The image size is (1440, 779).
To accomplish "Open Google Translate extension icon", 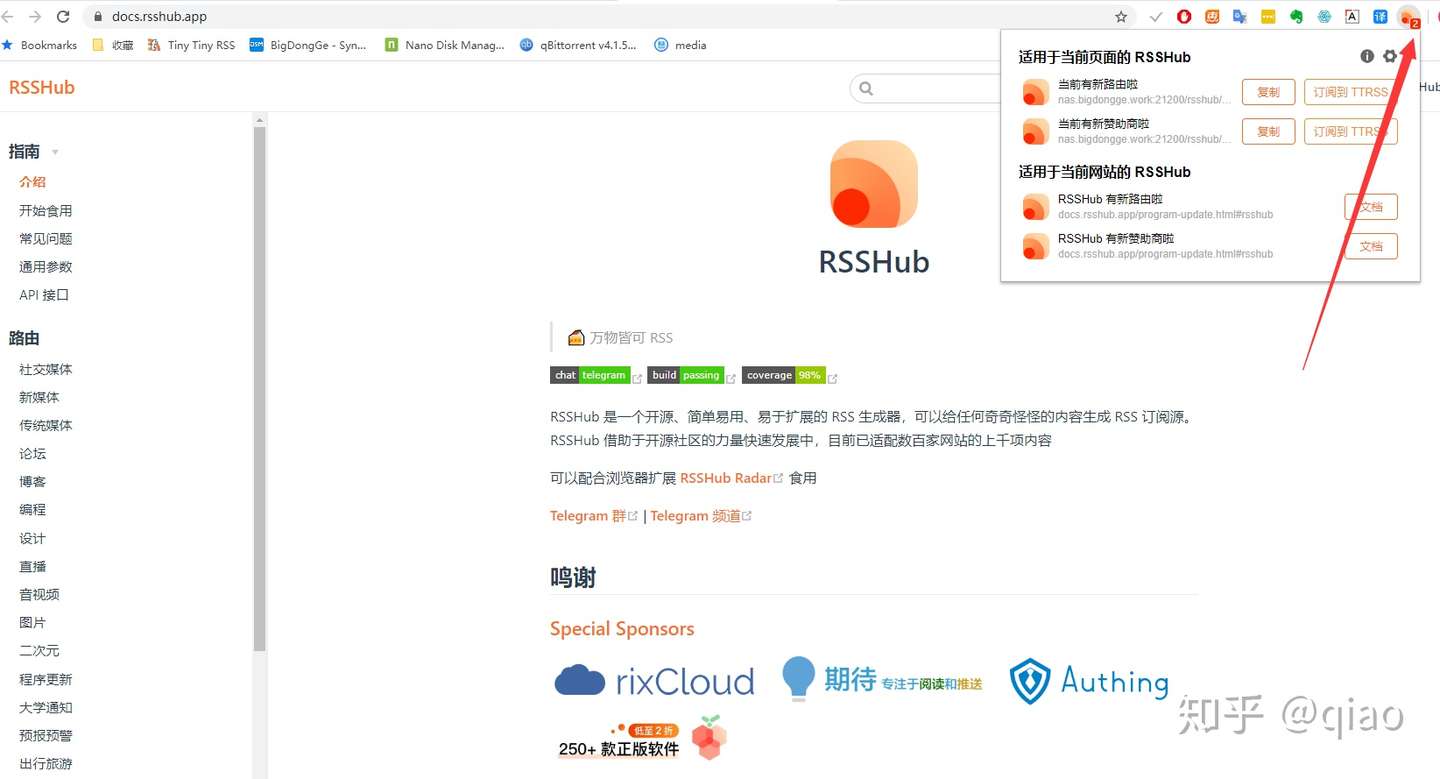I will pyautogui.click(x=1240, y=17).
